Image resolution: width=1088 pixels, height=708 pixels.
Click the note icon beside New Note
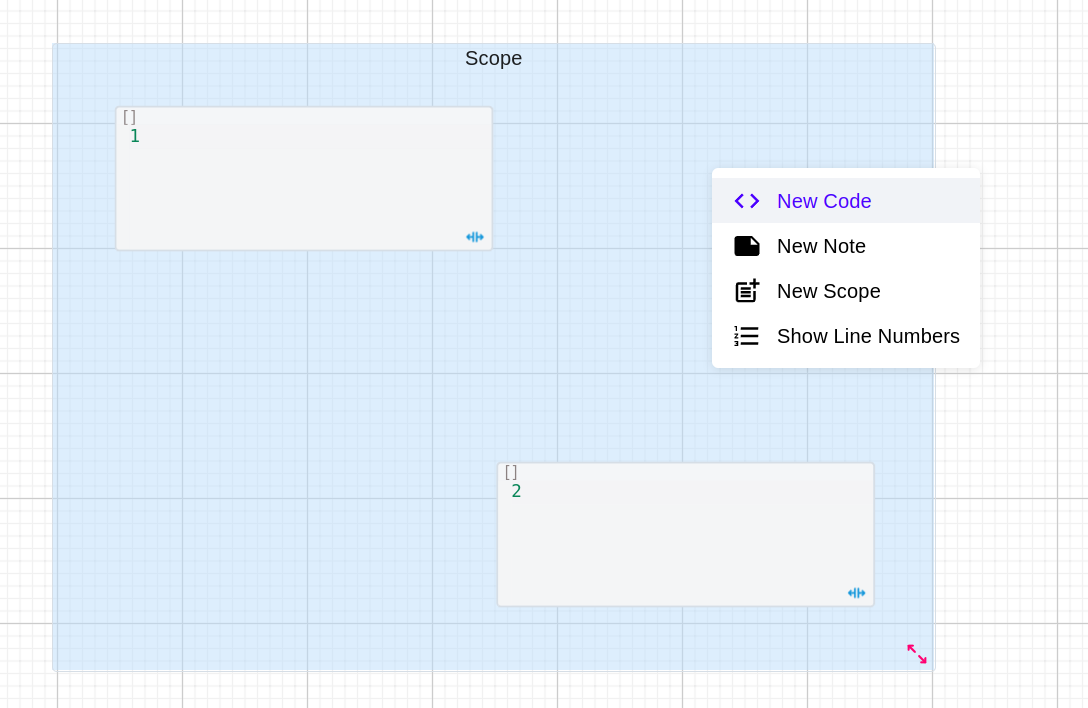click(x=747, y=246)
